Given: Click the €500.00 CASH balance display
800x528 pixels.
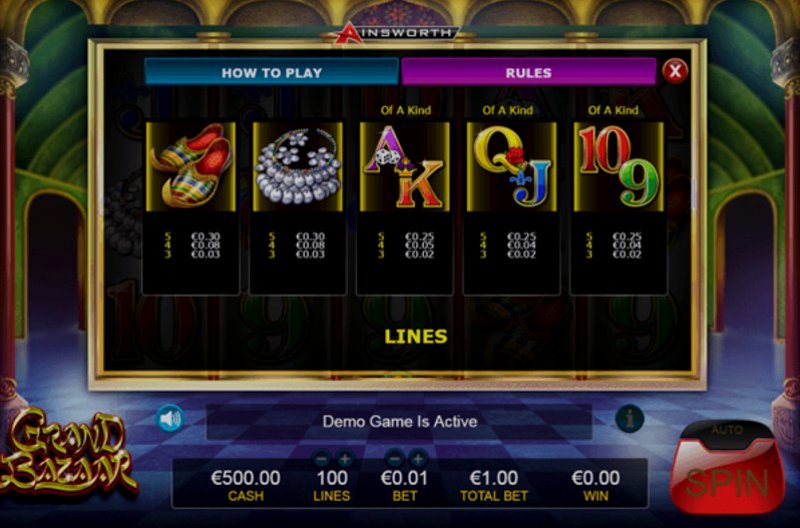Looking at the screenshot, I should (x=245, y=485).
